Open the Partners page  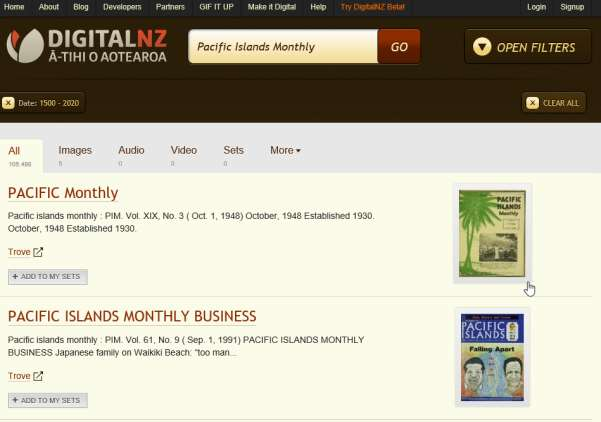tap(170, 7)
